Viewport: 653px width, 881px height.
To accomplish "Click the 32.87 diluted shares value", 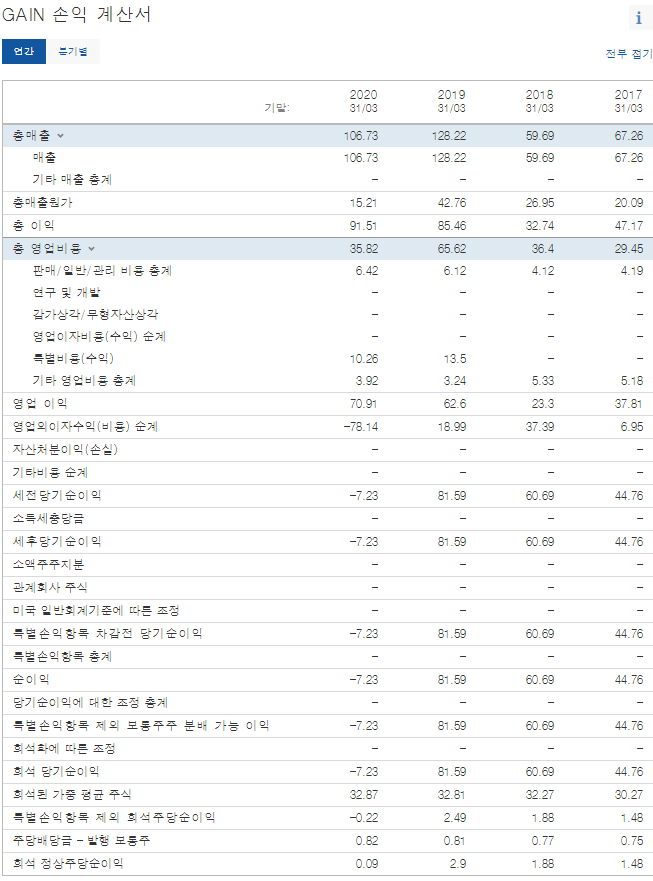I will pyautogui.click(x=364, y=794).
